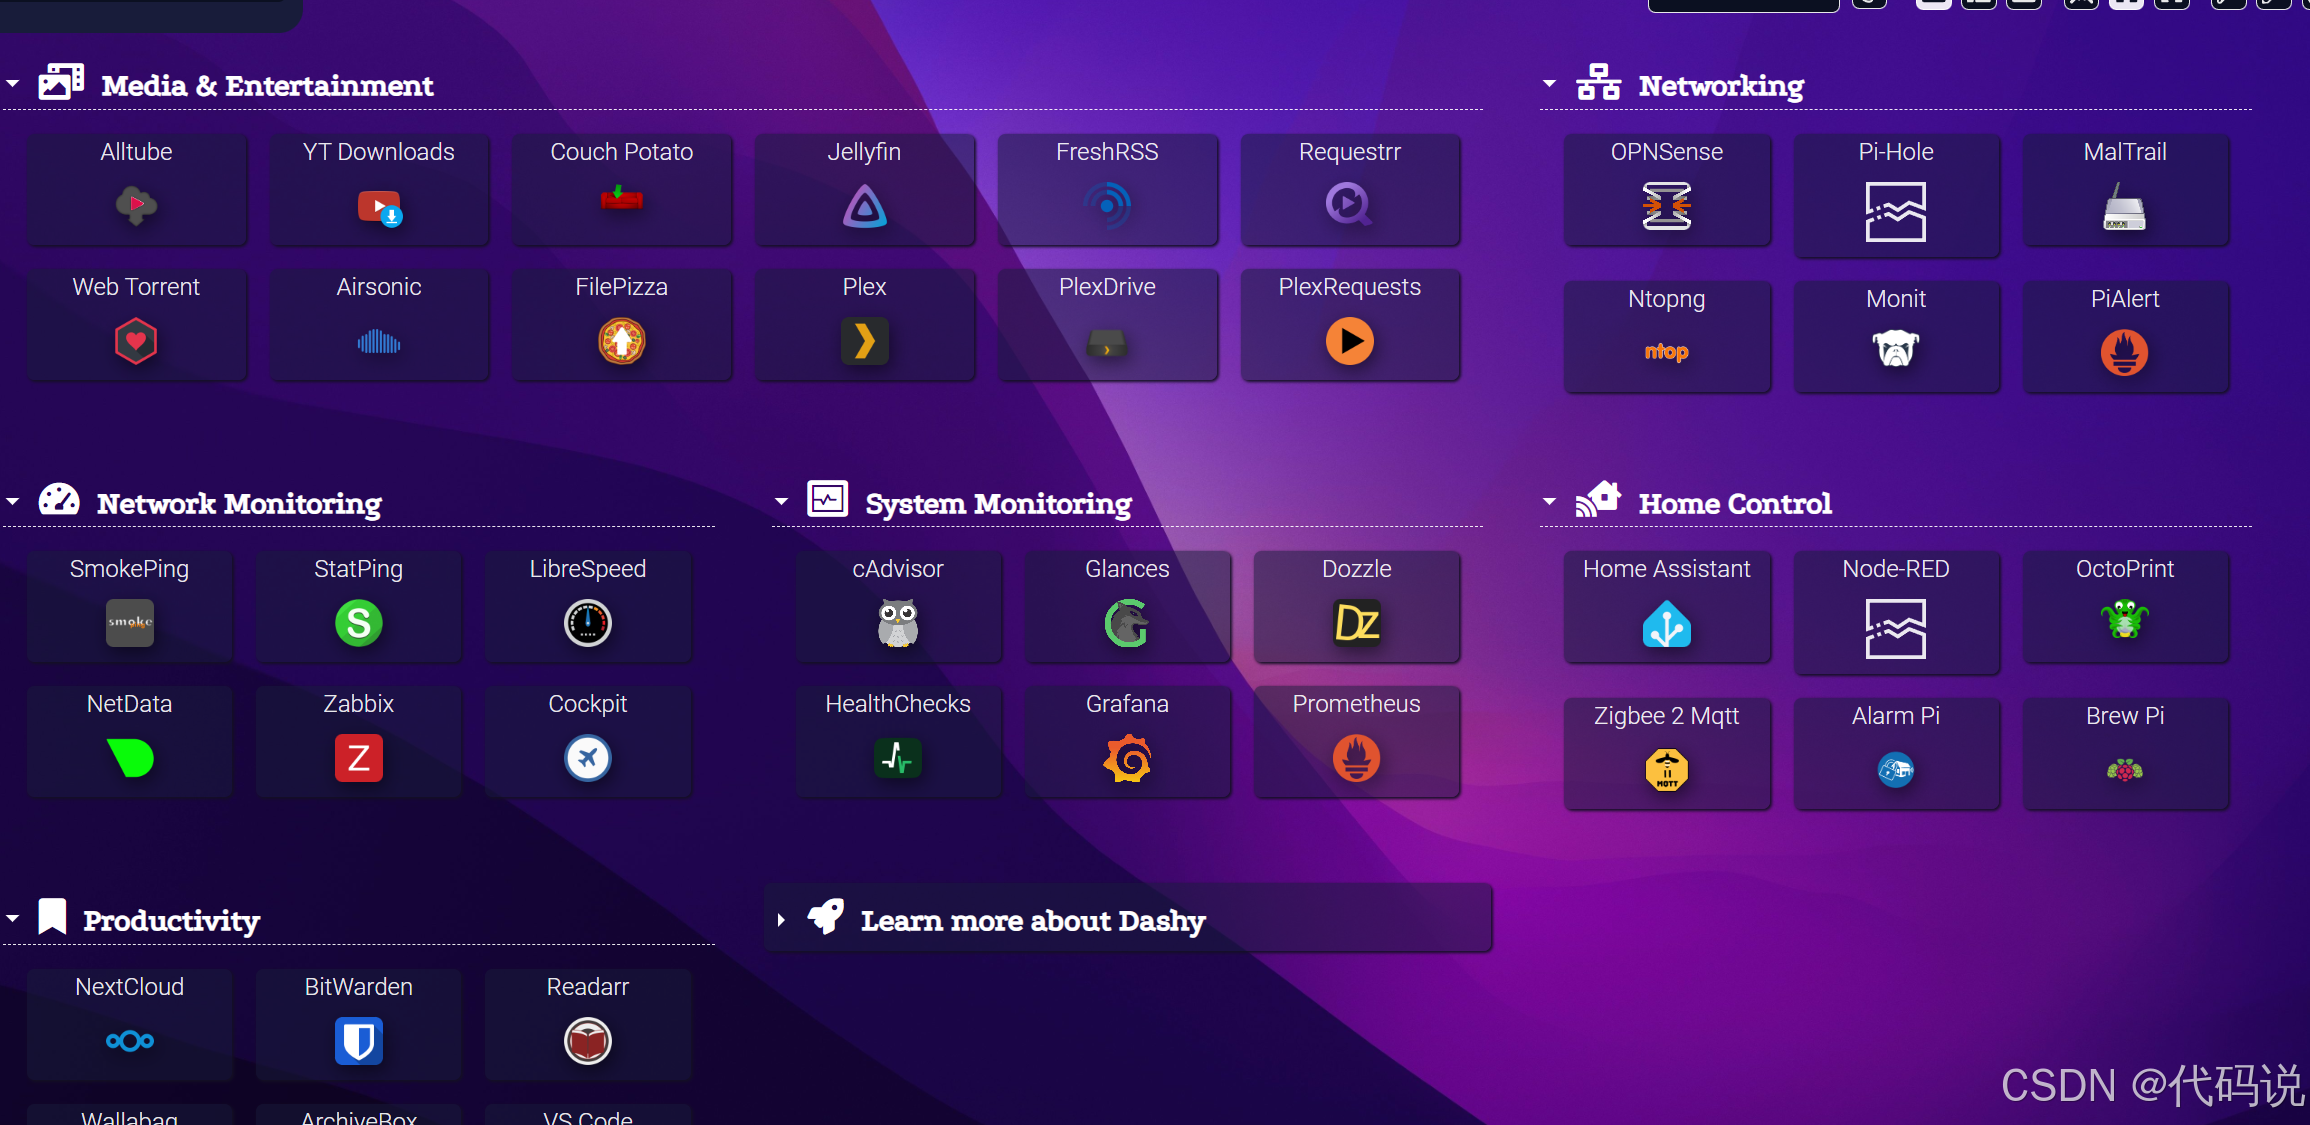
Task: Collapse Network Monitoring section arrow
Action: tap(13, 501)
